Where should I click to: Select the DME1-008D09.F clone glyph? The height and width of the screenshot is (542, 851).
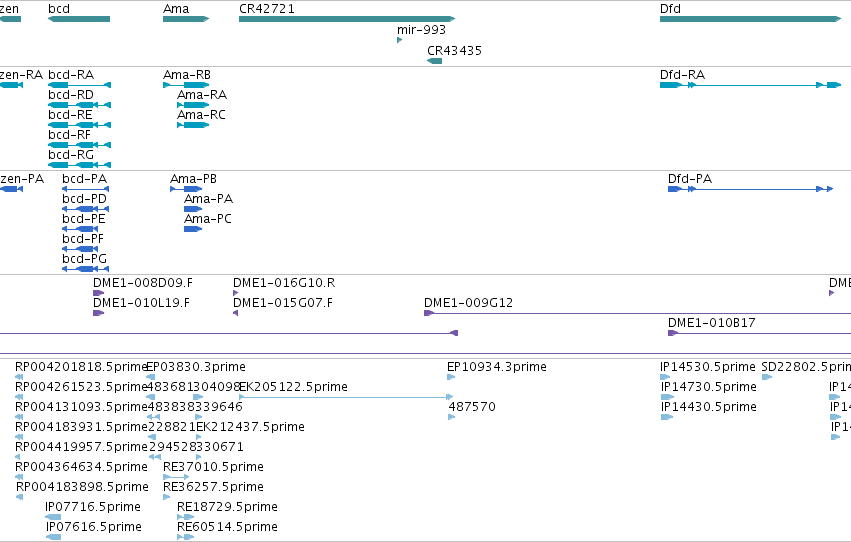pos(98,293)
